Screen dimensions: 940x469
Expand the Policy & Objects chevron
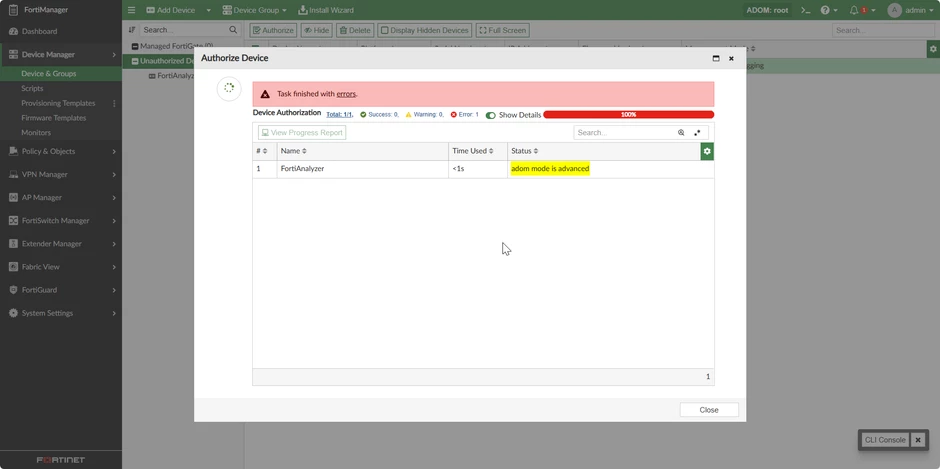[114, 151]
